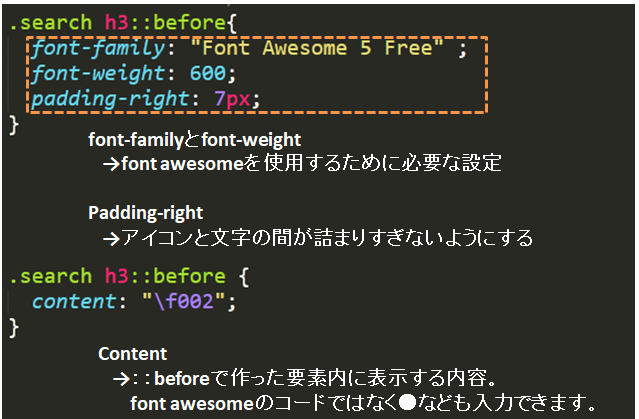Click the font-family property name
Viewport: 639px width, 419px height.
pyautogui.click(x=98, y=48)
